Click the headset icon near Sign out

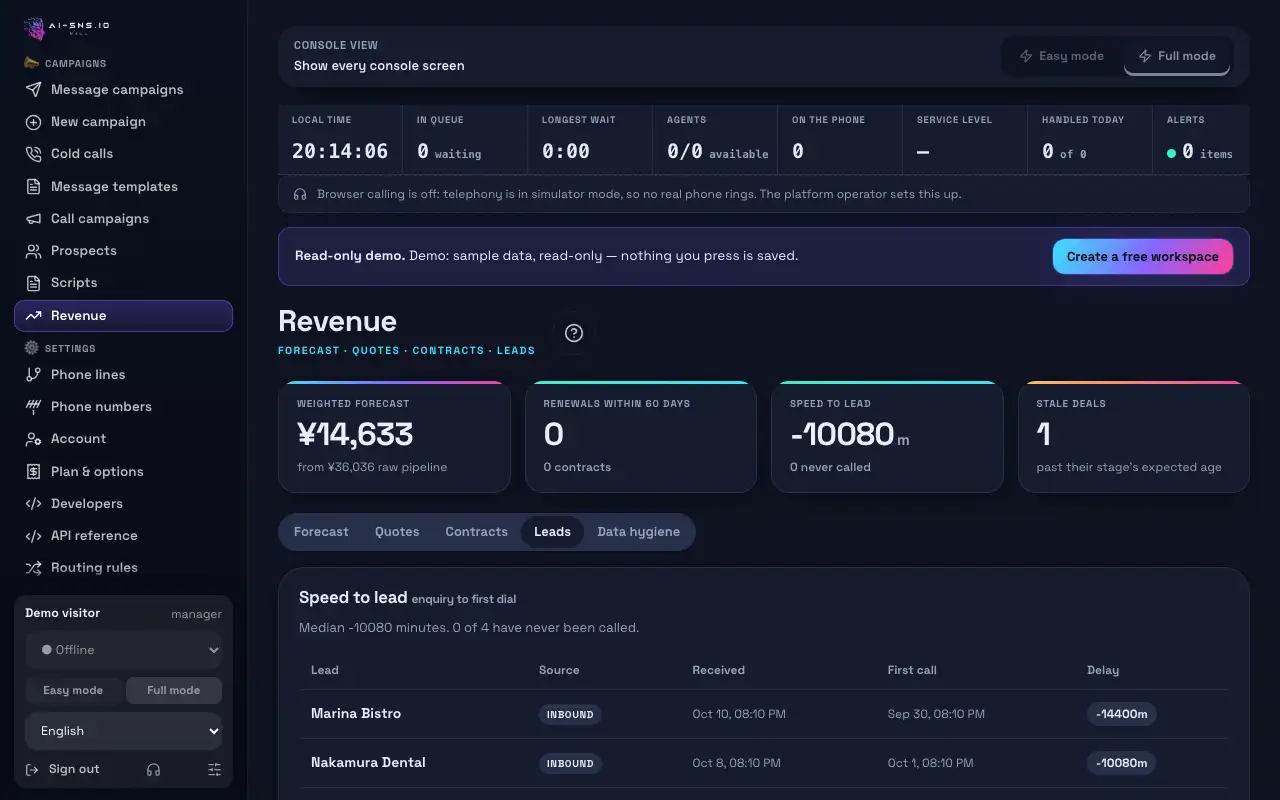pos(154,770)
